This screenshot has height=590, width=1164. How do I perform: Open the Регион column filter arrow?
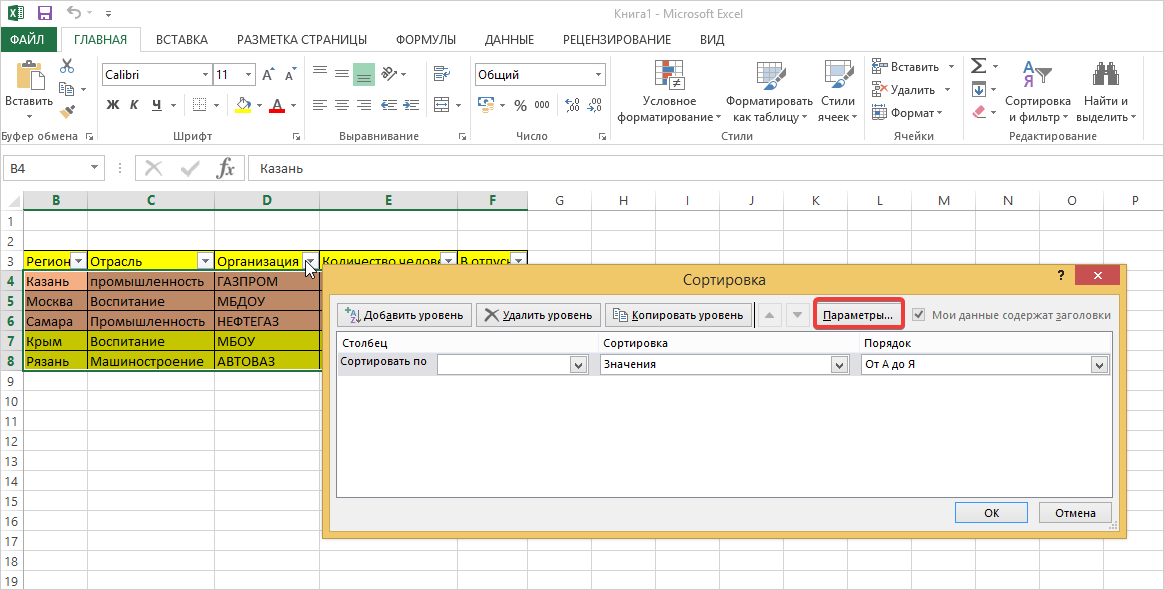78,261
